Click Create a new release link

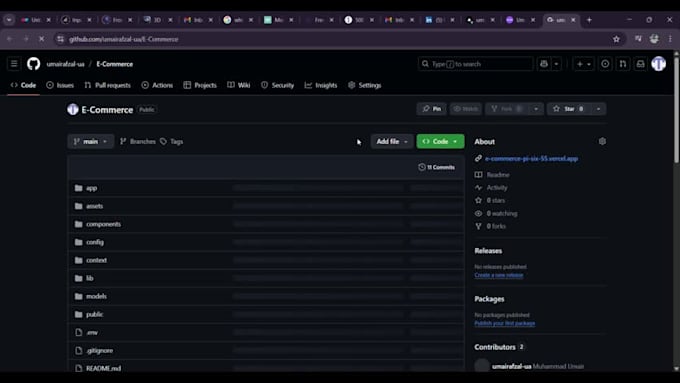pyautogui.click(x=499, y=275)
